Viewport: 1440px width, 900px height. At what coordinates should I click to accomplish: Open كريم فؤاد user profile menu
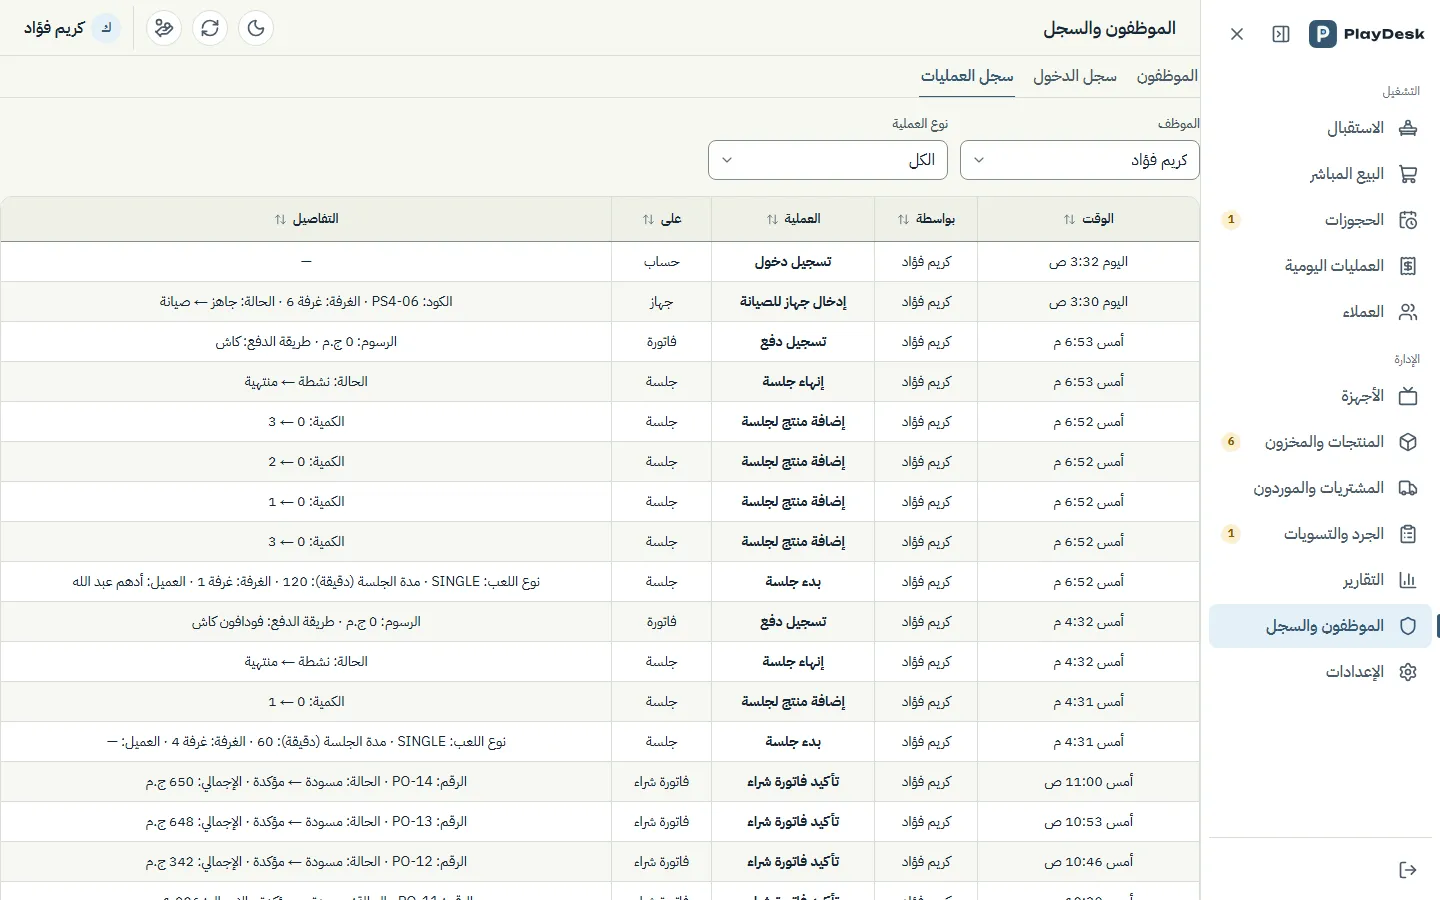(71, 28)
